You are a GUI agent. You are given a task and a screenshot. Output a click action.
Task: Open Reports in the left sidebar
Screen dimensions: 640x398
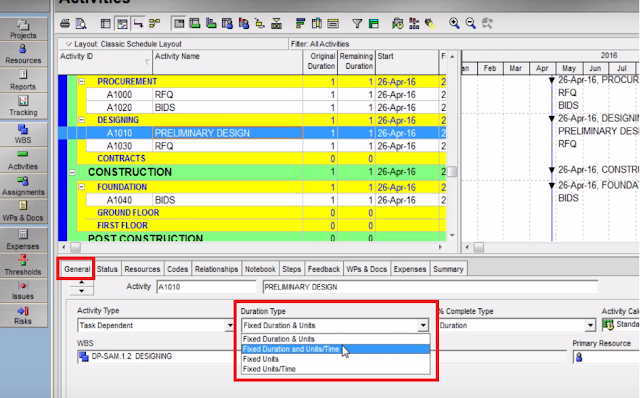pos(23,80)
